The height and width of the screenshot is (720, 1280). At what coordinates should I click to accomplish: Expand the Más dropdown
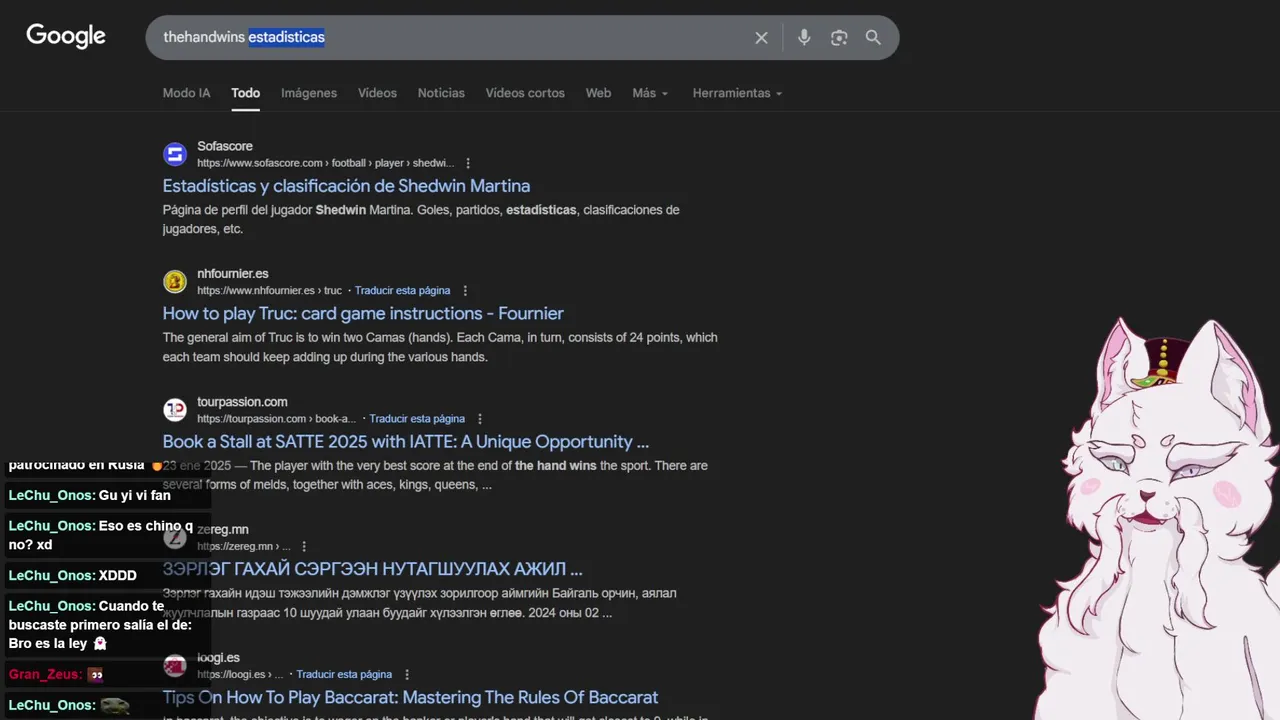[x=650, y=93]
